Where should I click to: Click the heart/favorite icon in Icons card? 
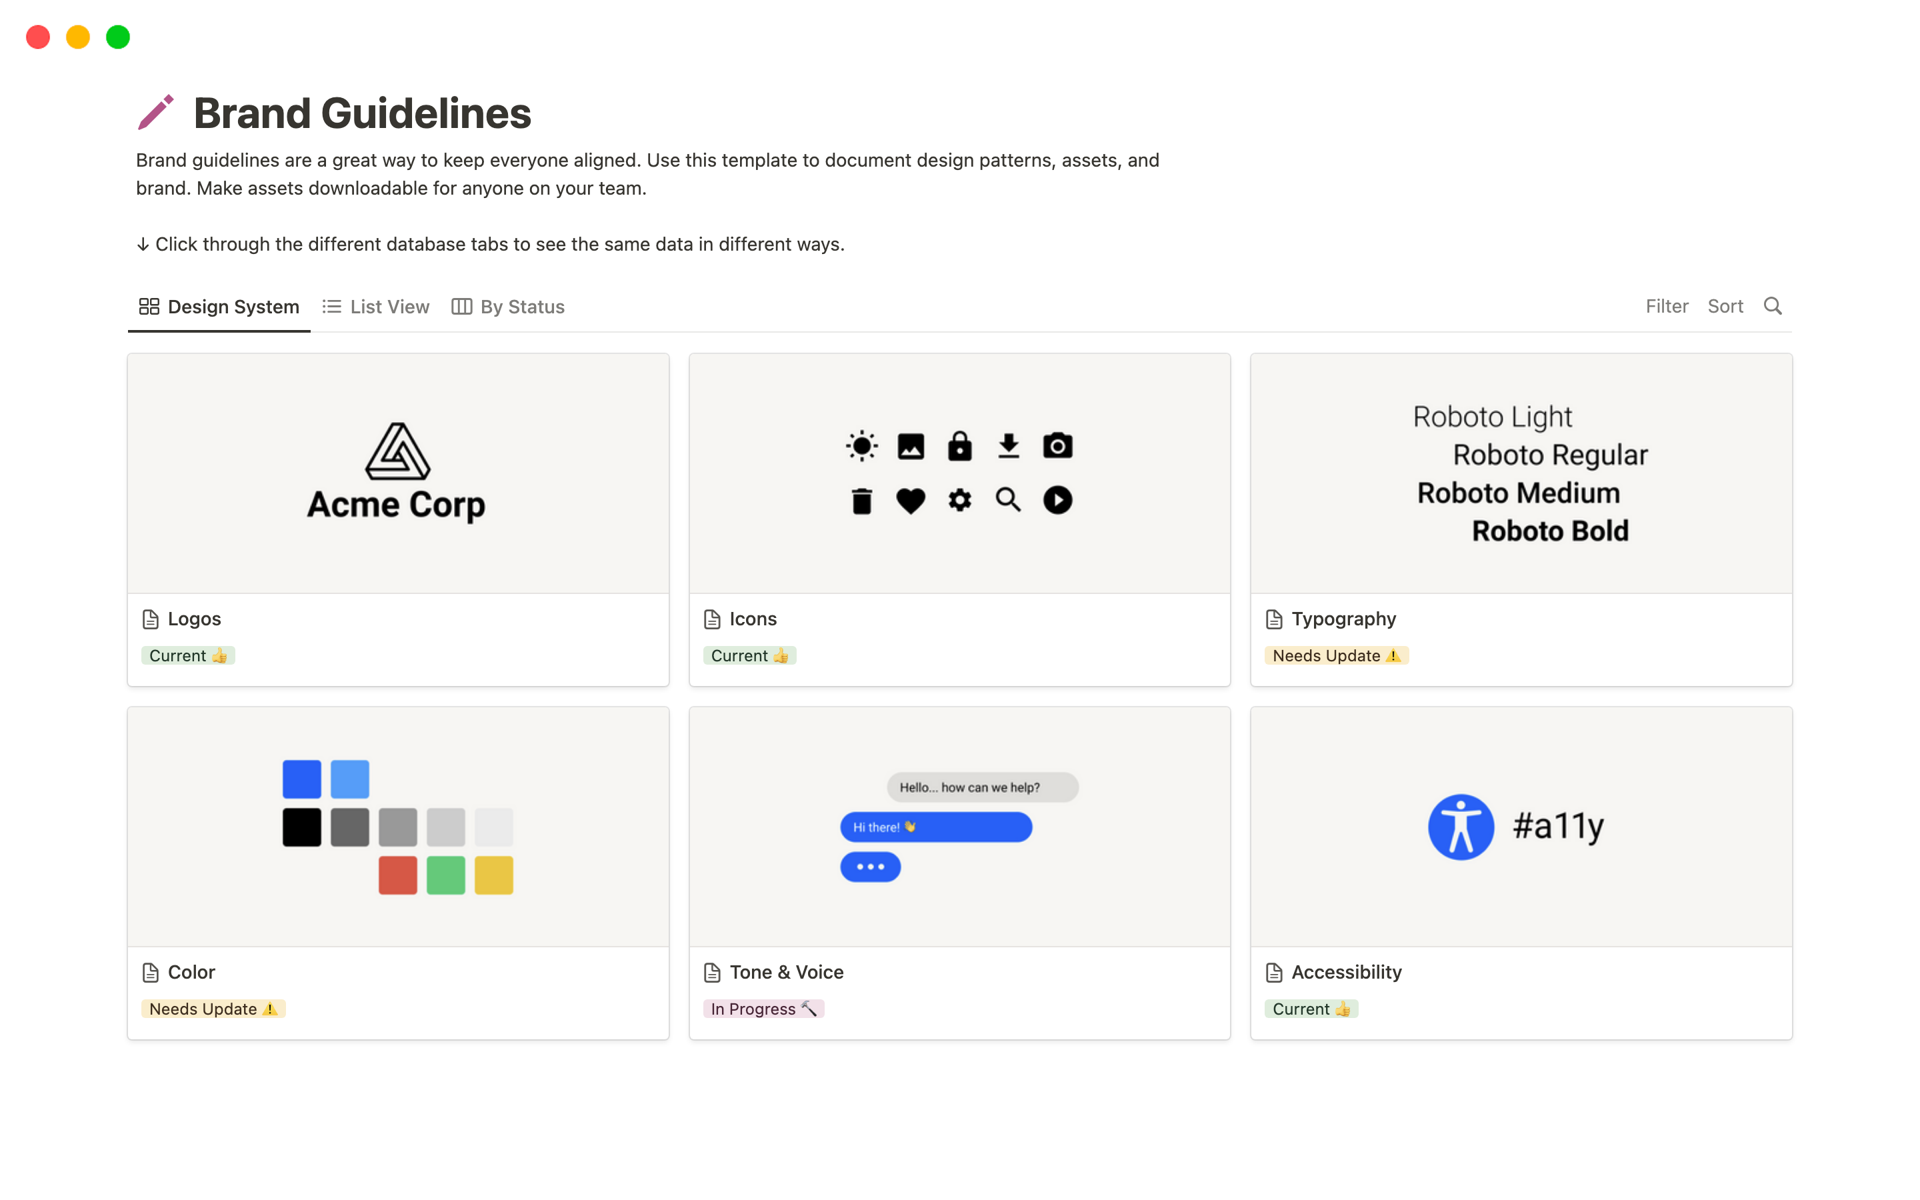pos(911,499)
